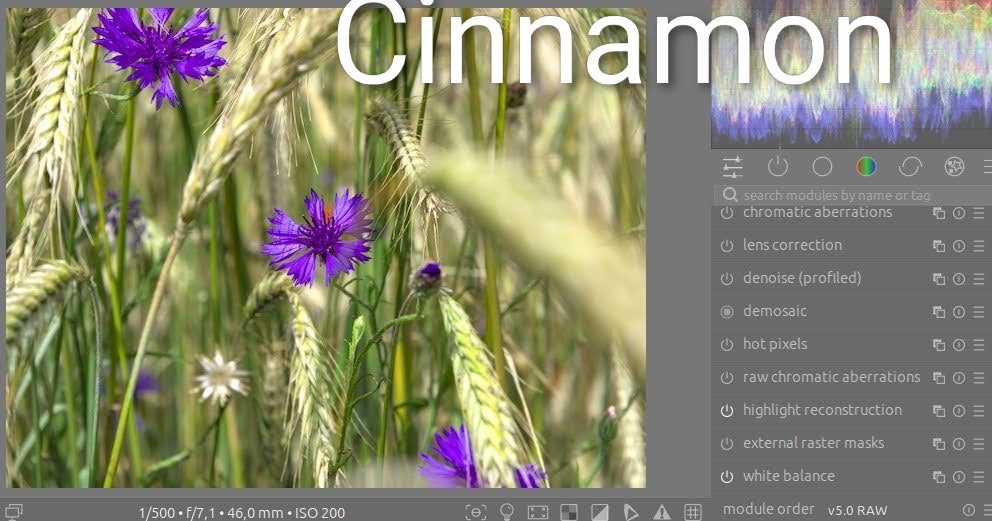Click the waveform histogram display
The width and height of the screenshot is (992, 521).
point(851,73)
